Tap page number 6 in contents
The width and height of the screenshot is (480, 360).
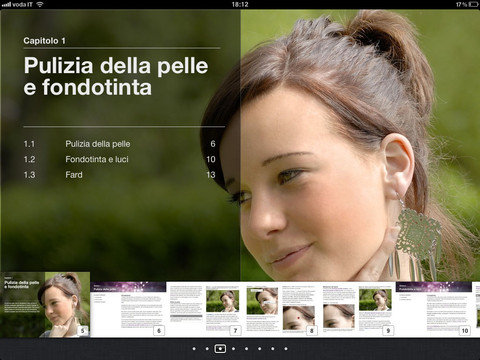[213, 144]
